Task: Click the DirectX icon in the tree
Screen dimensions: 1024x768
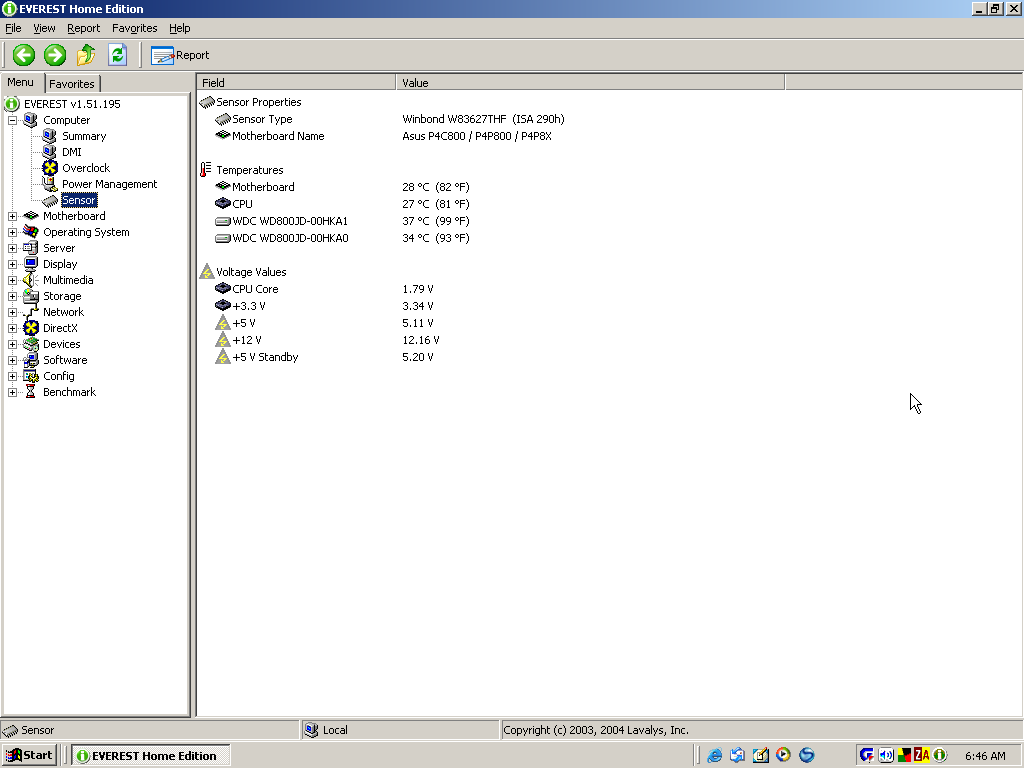Action: pyautogui.click(x=31, y=328)
